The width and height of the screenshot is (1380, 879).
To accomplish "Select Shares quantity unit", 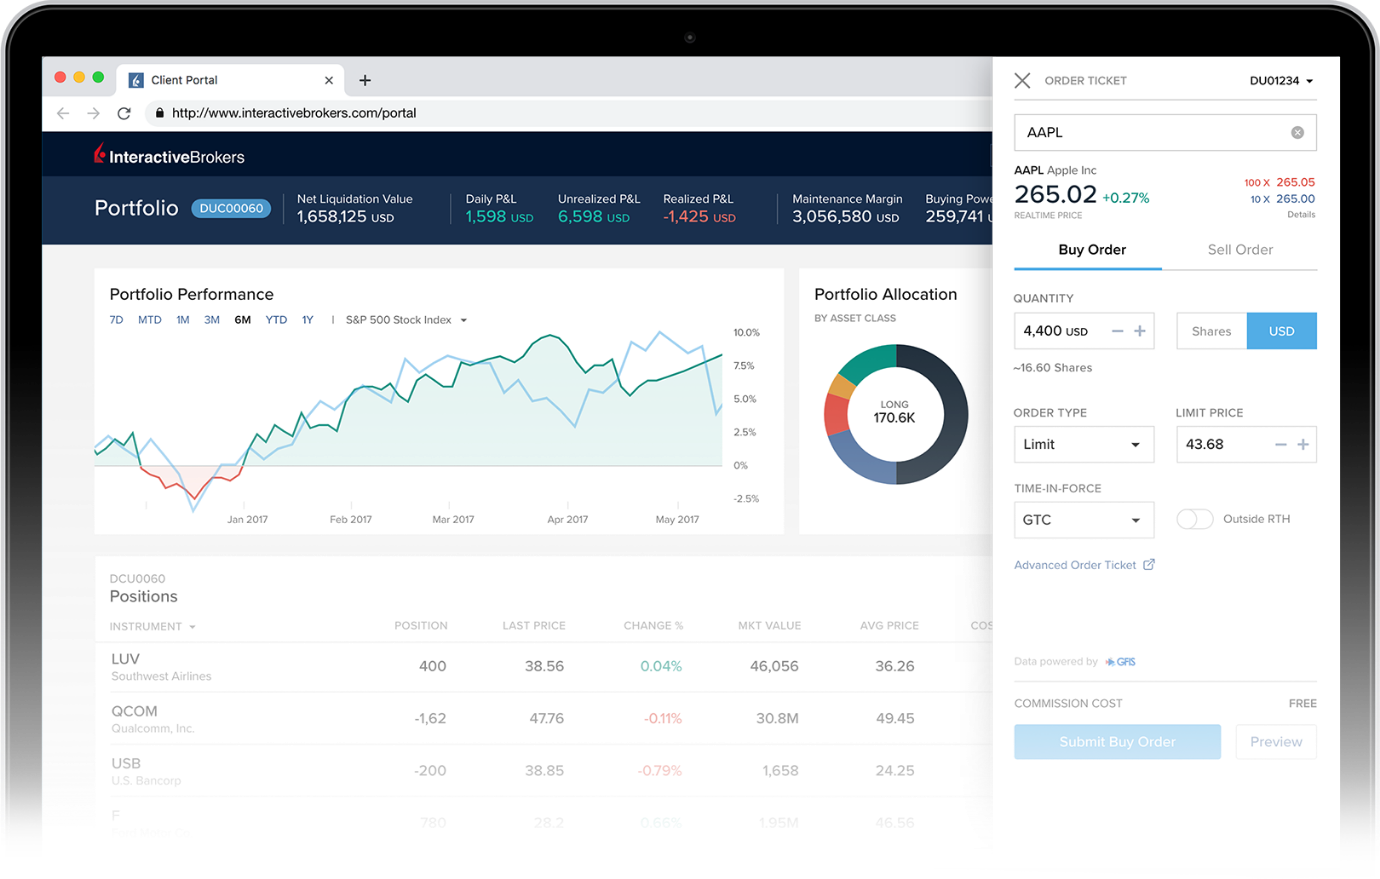I will point(1211,331).
